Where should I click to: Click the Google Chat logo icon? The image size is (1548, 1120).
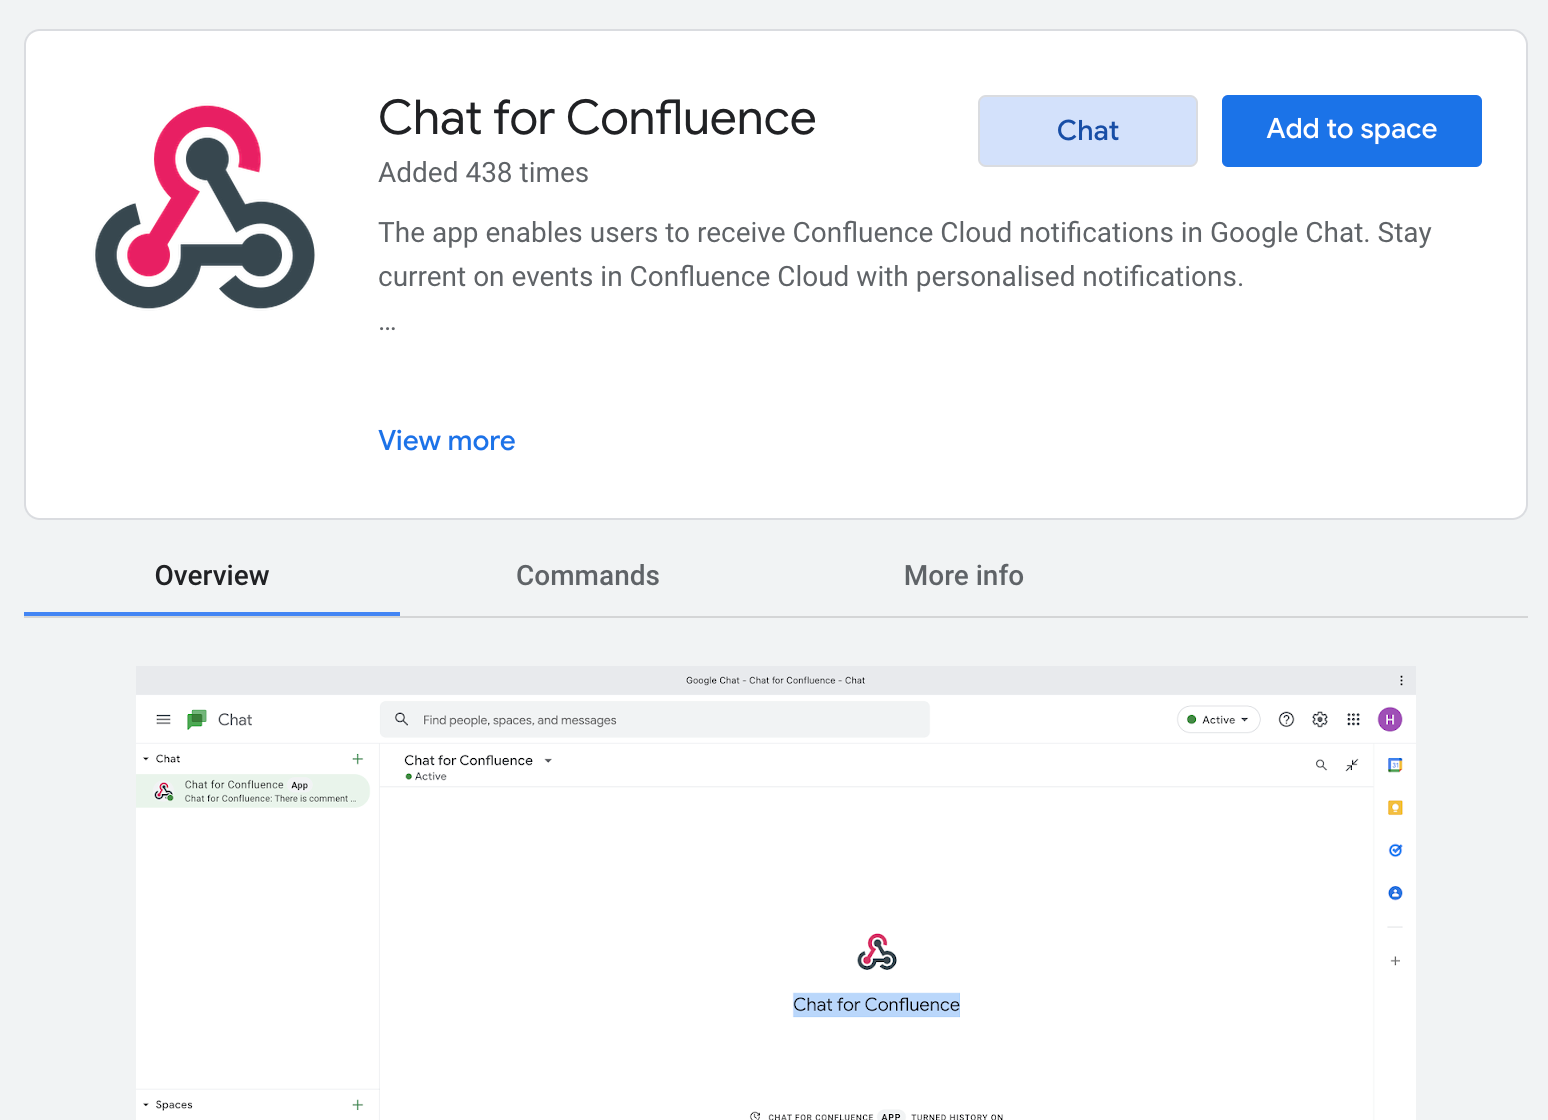tap(197, 719)
